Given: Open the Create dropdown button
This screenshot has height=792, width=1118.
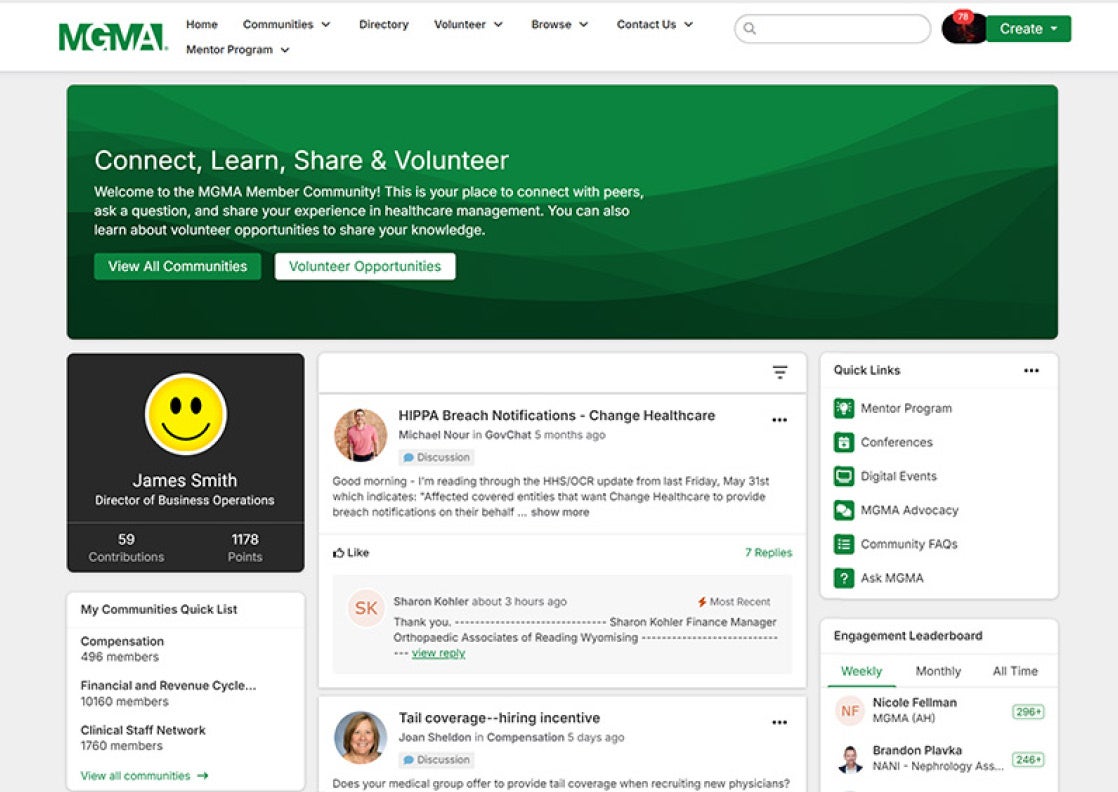Looking at the screenshot, I should click(1028, 29).
